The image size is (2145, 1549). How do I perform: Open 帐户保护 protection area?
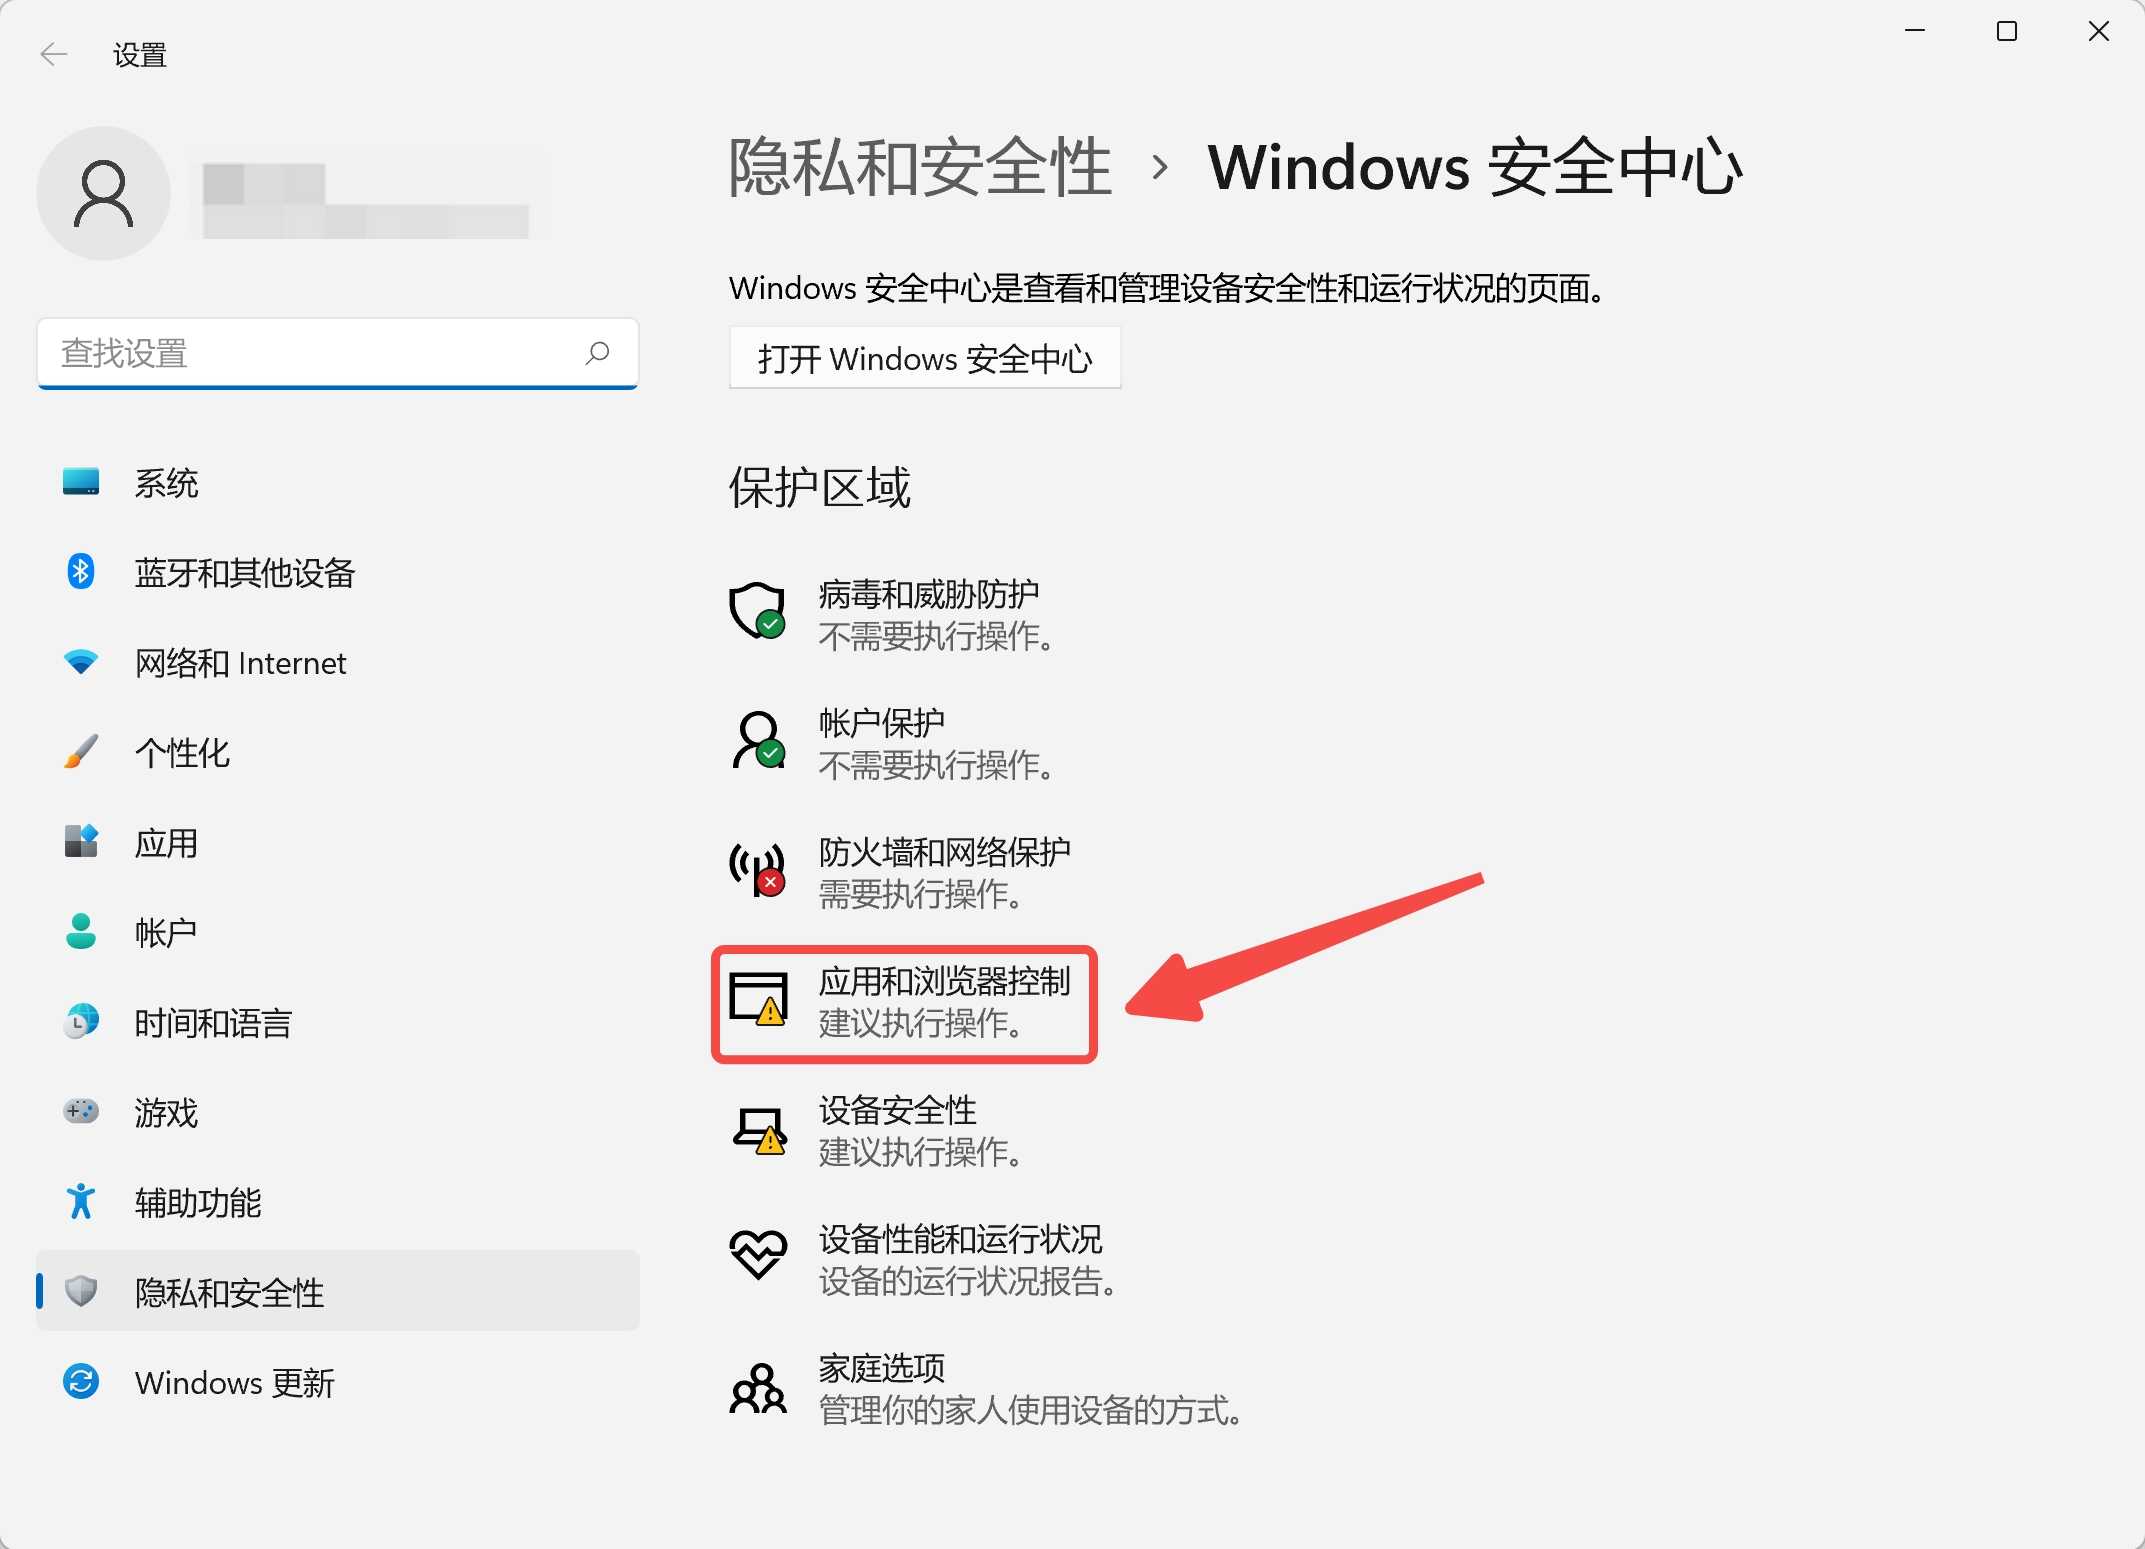[x=892, y=743]
